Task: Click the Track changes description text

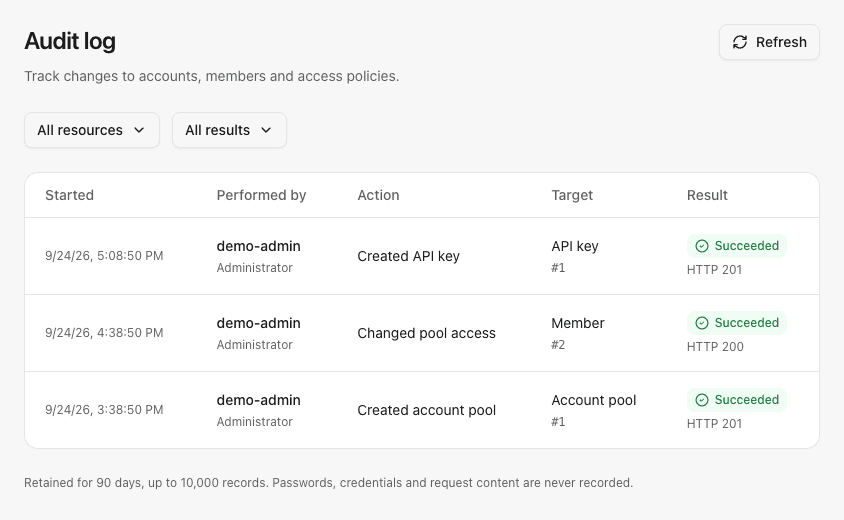Action: pyautogui.click(x=212, y=76)
